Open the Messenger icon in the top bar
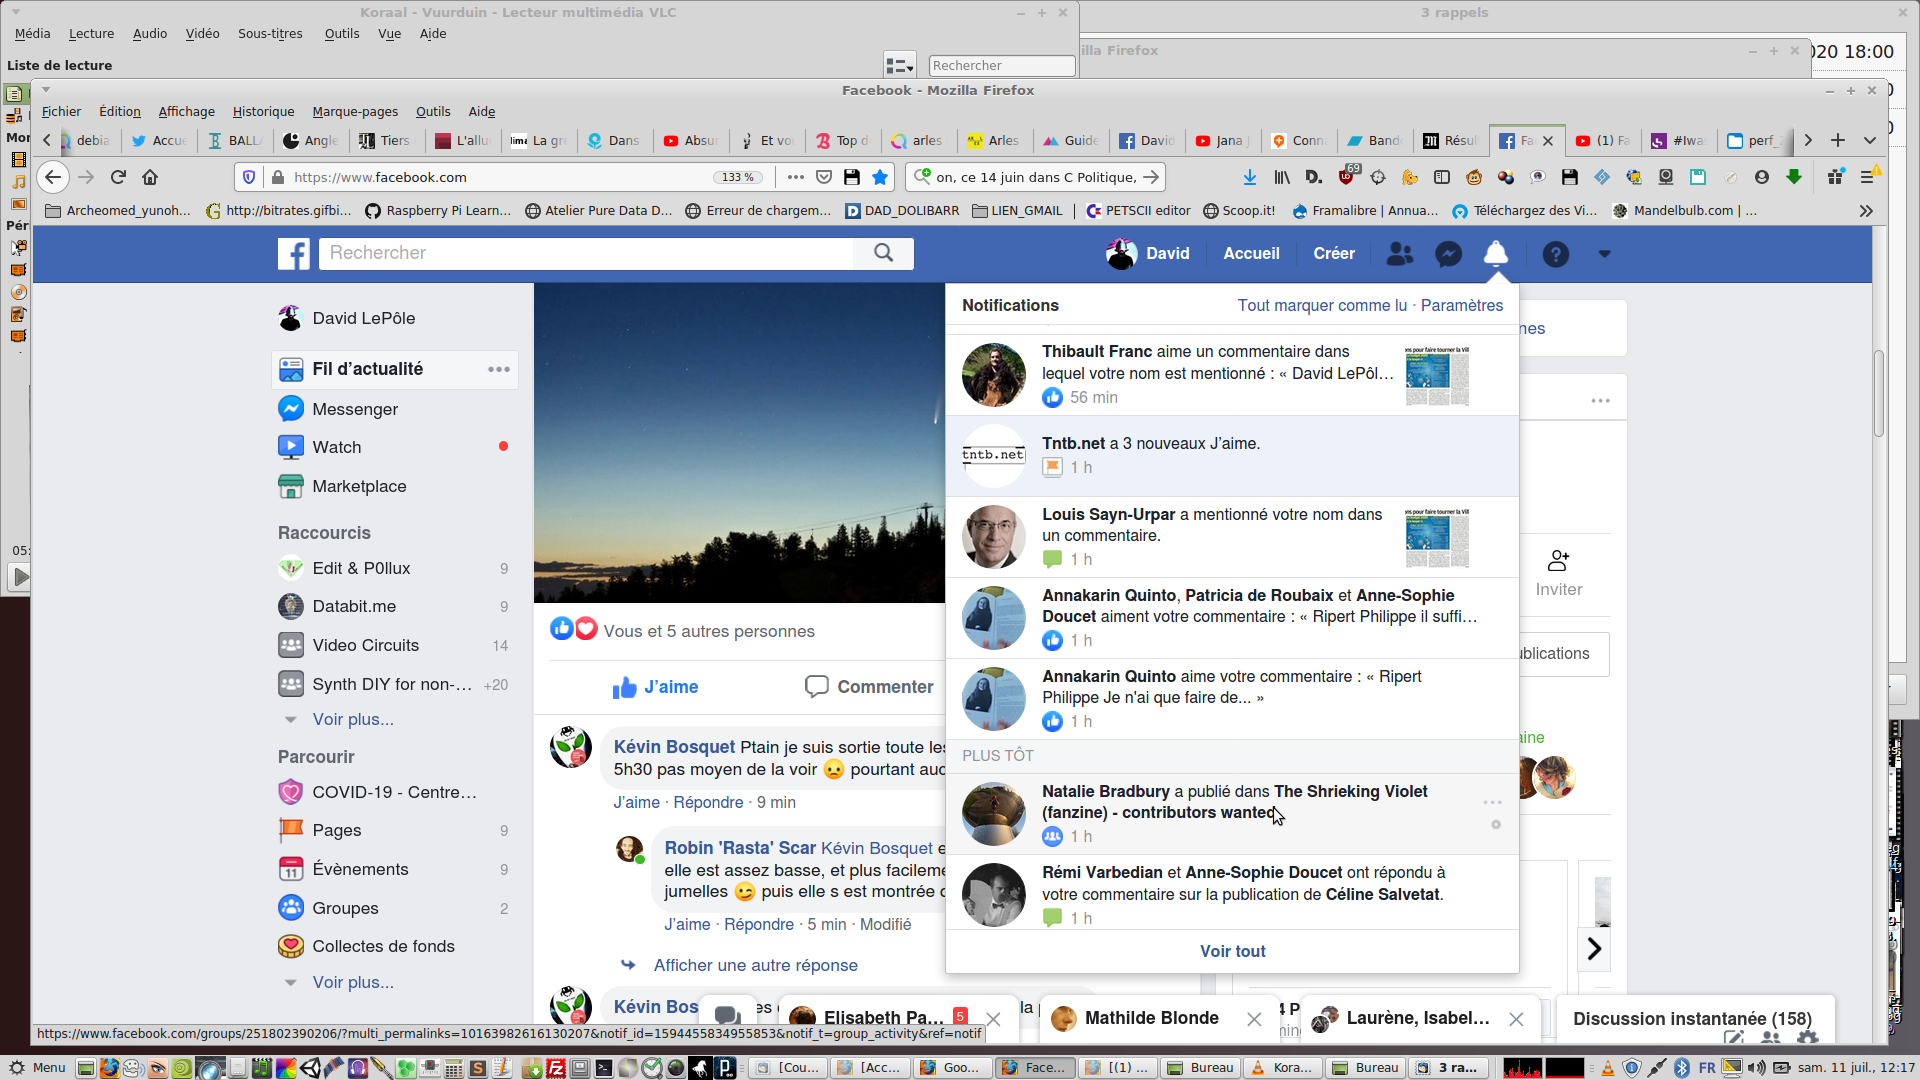The height and width of the screenshot is (1080, 1920). (1448, 254)
